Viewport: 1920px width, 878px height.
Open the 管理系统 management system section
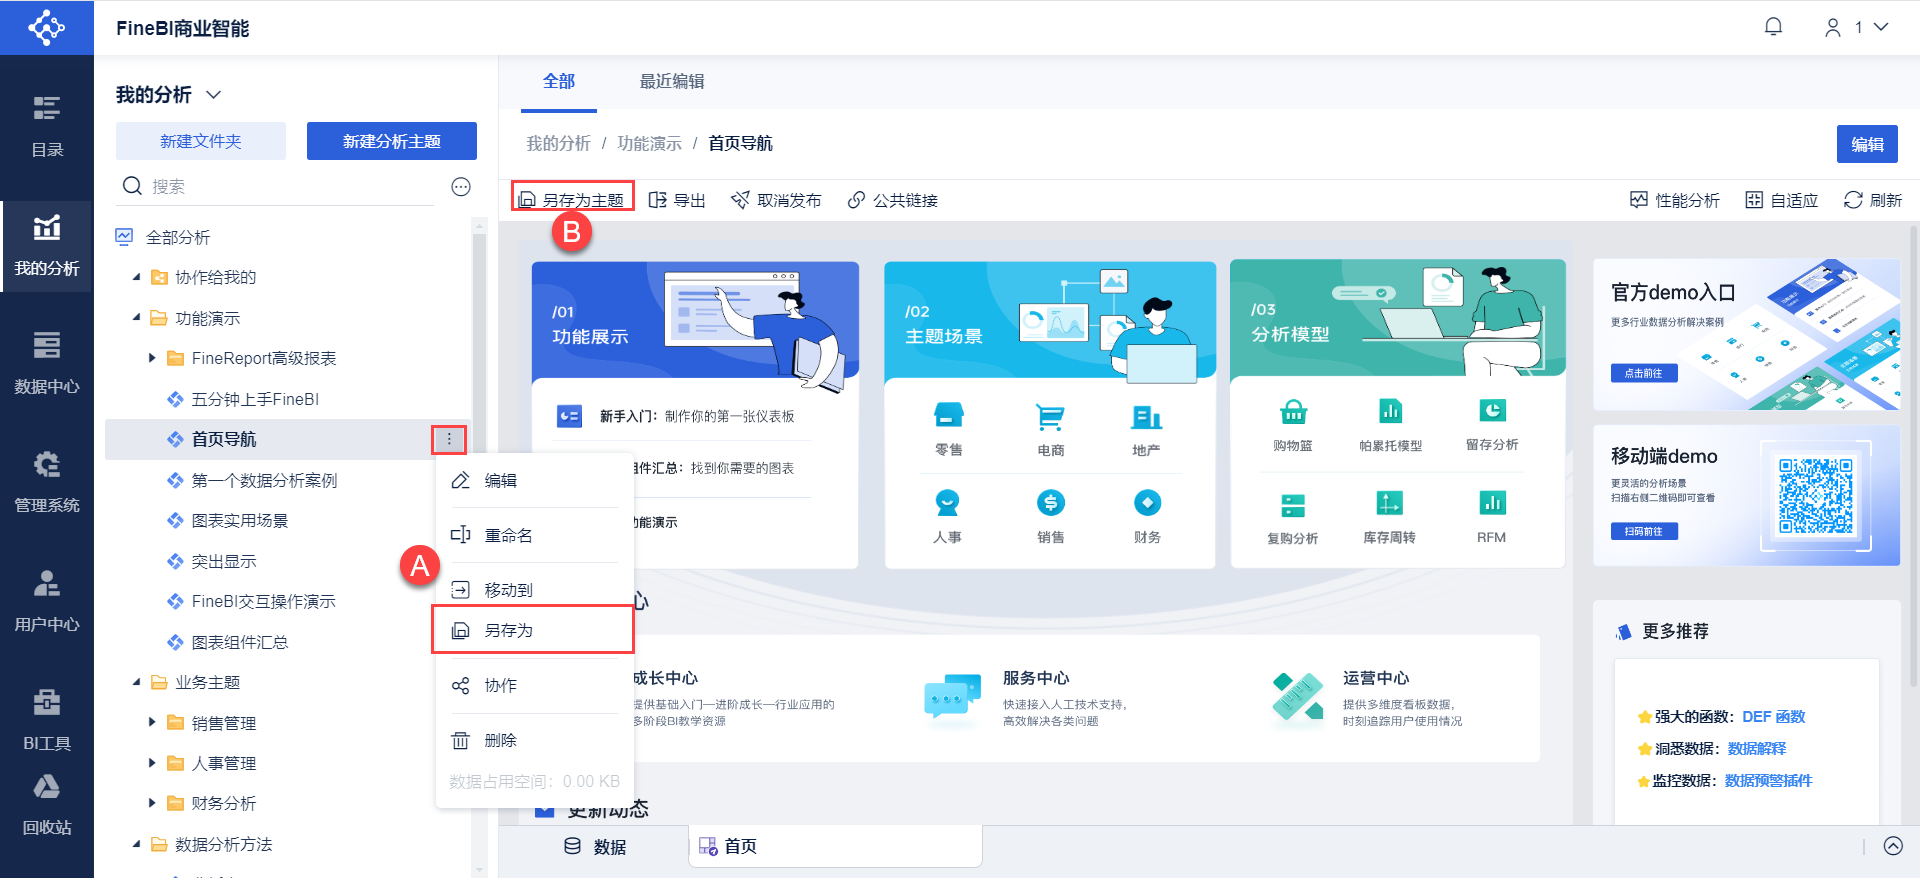click(47, 482)
